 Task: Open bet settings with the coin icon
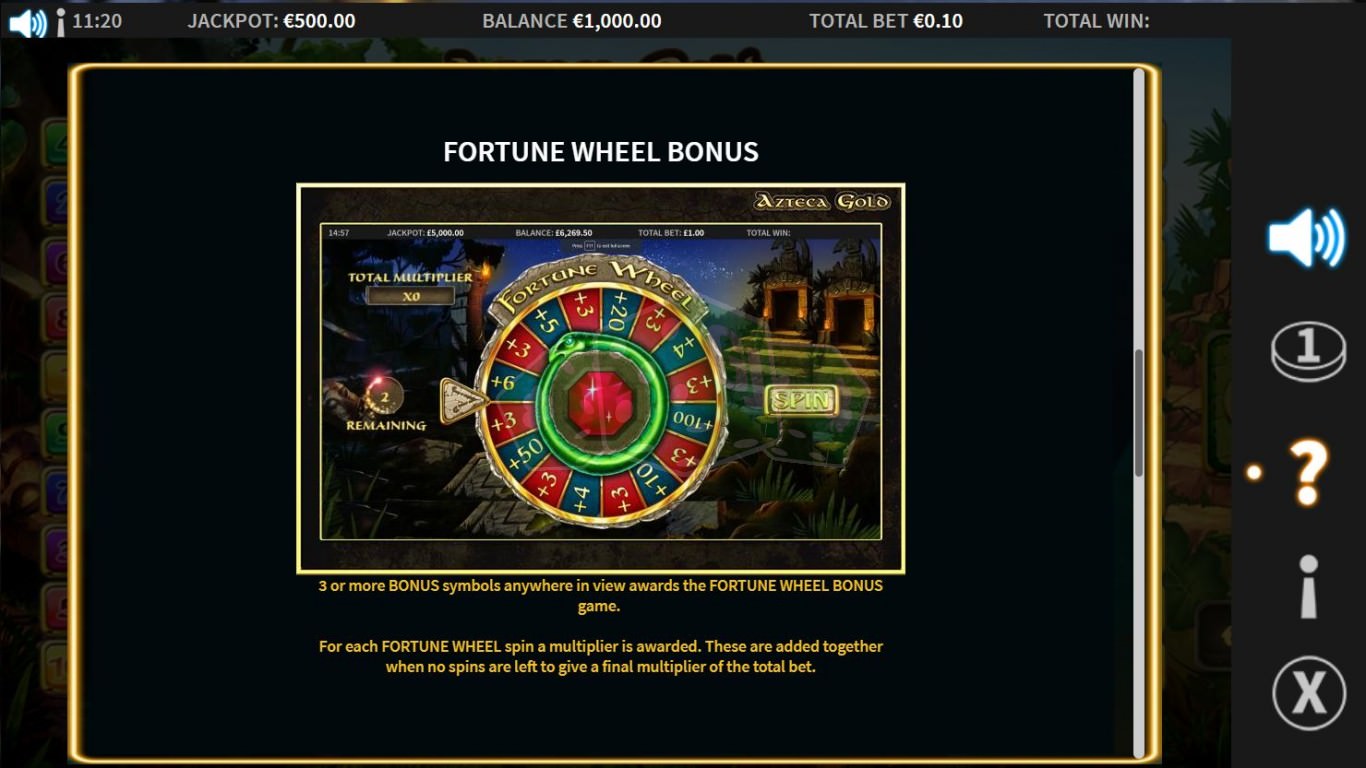point(1308,352)
